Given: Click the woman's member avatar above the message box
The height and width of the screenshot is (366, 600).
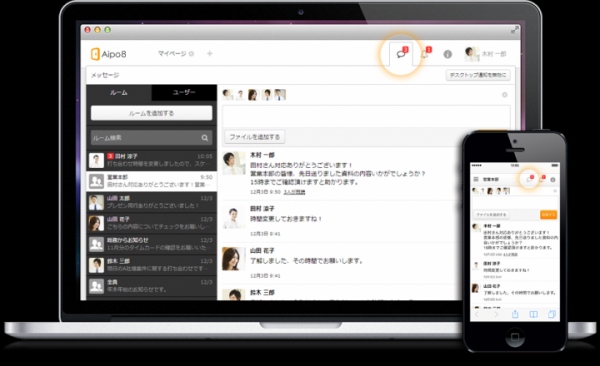Looking at the screenshot, I should [x=253, y=95].
